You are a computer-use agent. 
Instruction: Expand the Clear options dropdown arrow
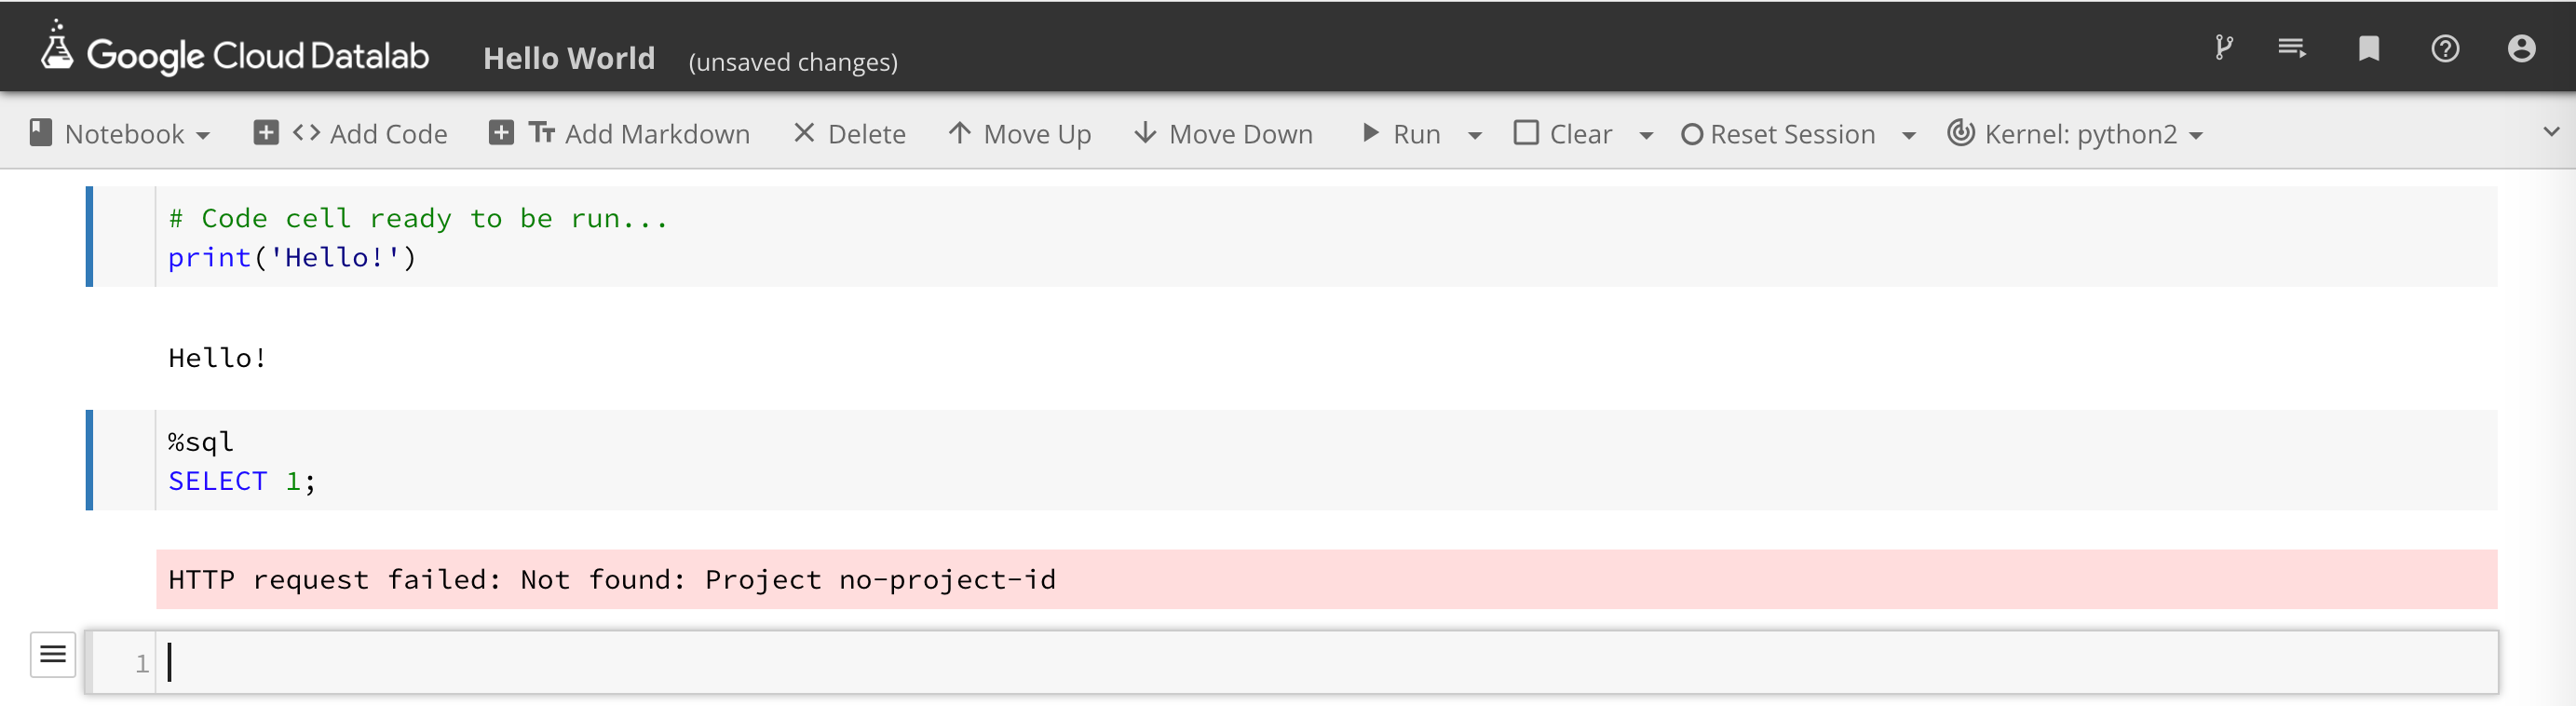point(1646,136)
